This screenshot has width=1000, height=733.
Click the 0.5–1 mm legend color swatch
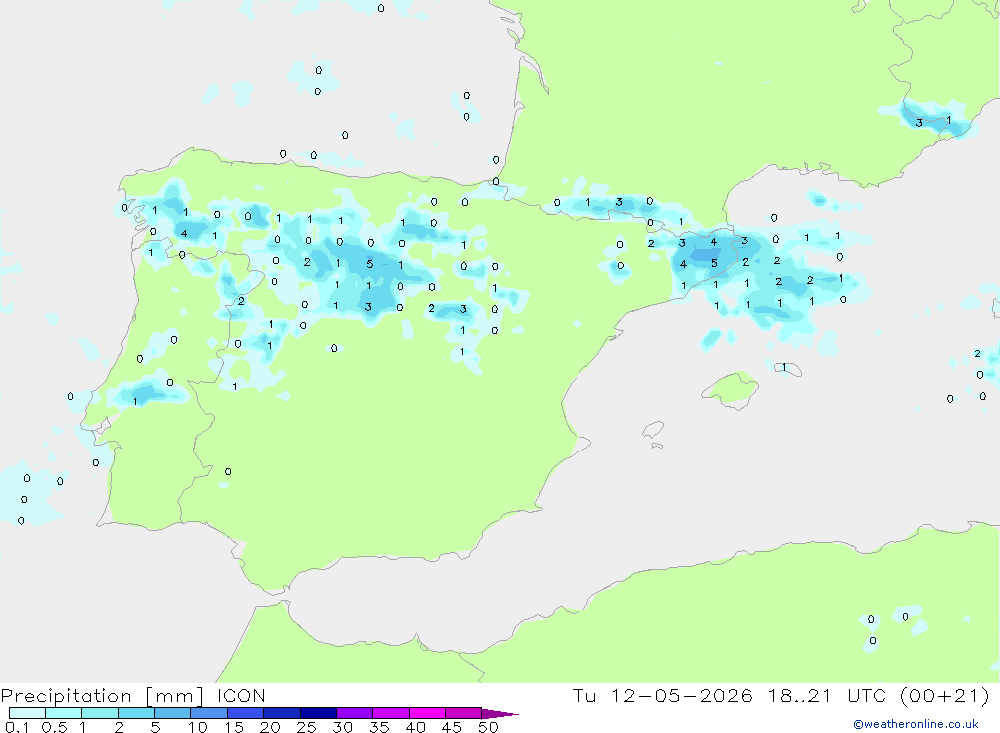64,713
